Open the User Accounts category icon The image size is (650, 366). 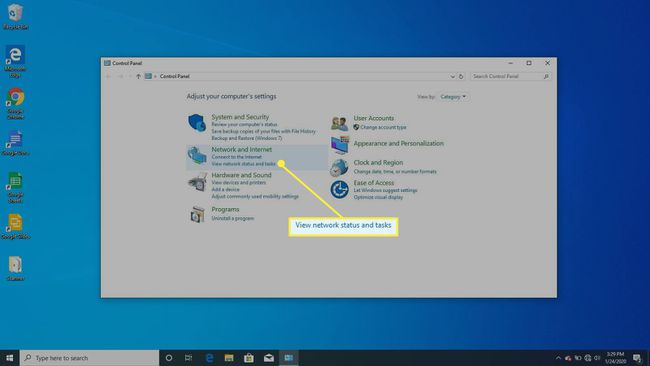pyautogui.click(x=340, y=123)
